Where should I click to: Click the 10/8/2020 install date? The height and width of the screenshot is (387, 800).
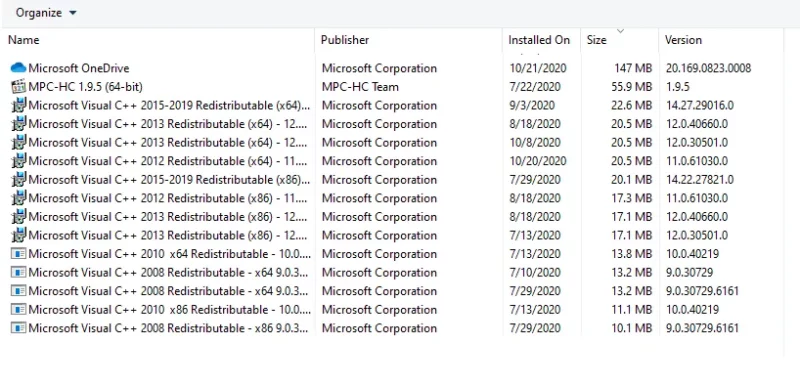click(x=535, y=142)
